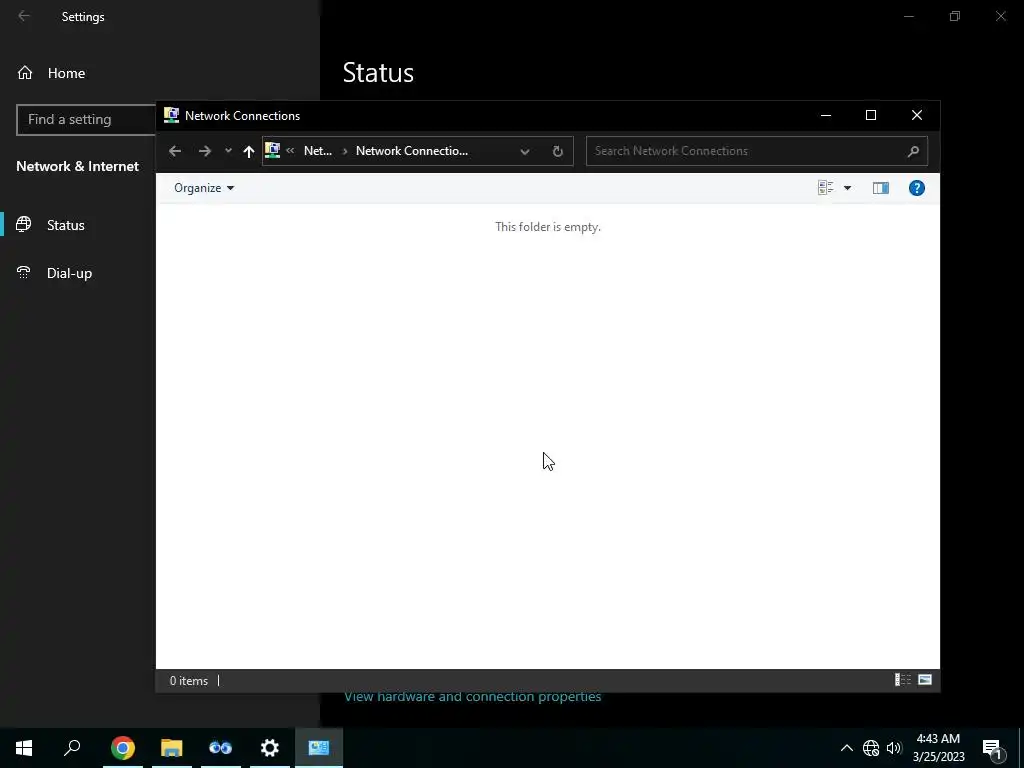This screenshot has width=1024, height=768.
Task: Go up one folder level
Action: (x=248, y=151)
